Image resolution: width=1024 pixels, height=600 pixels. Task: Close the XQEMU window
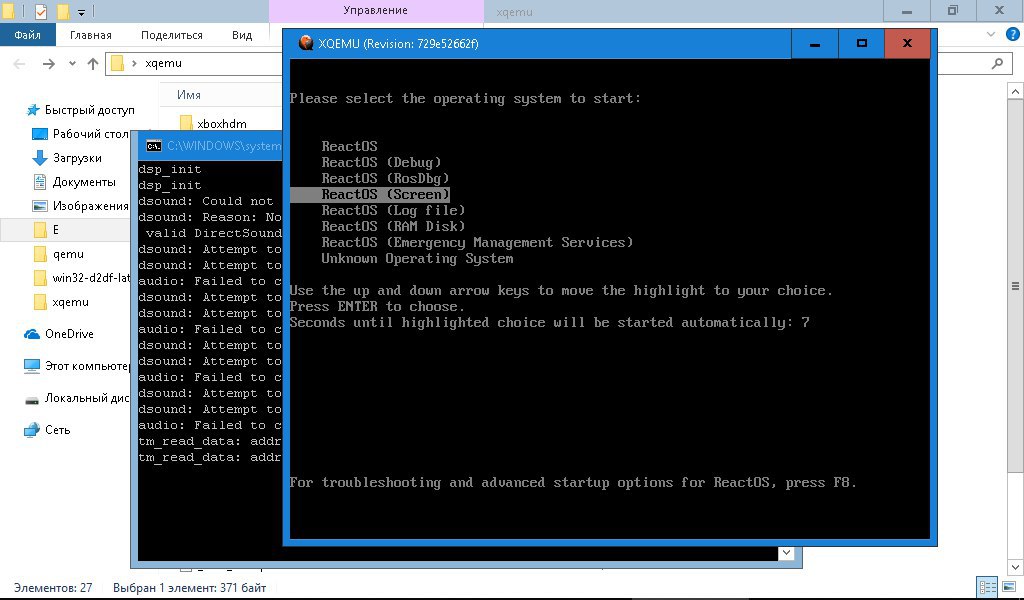pyautogui.click(x=907, y=44)
